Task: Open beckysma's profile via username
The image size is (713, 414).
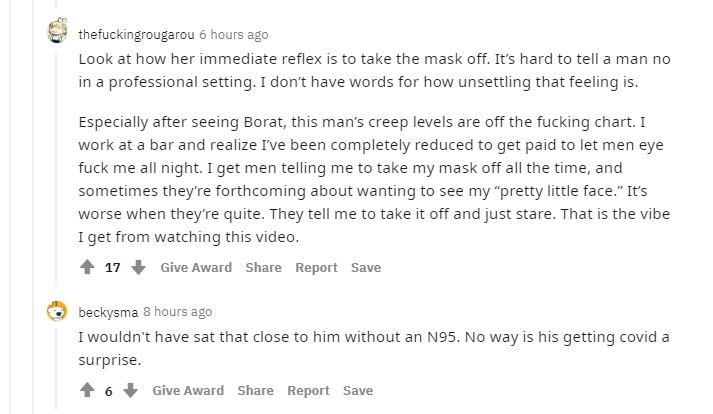Action: (x=109, y=312)
